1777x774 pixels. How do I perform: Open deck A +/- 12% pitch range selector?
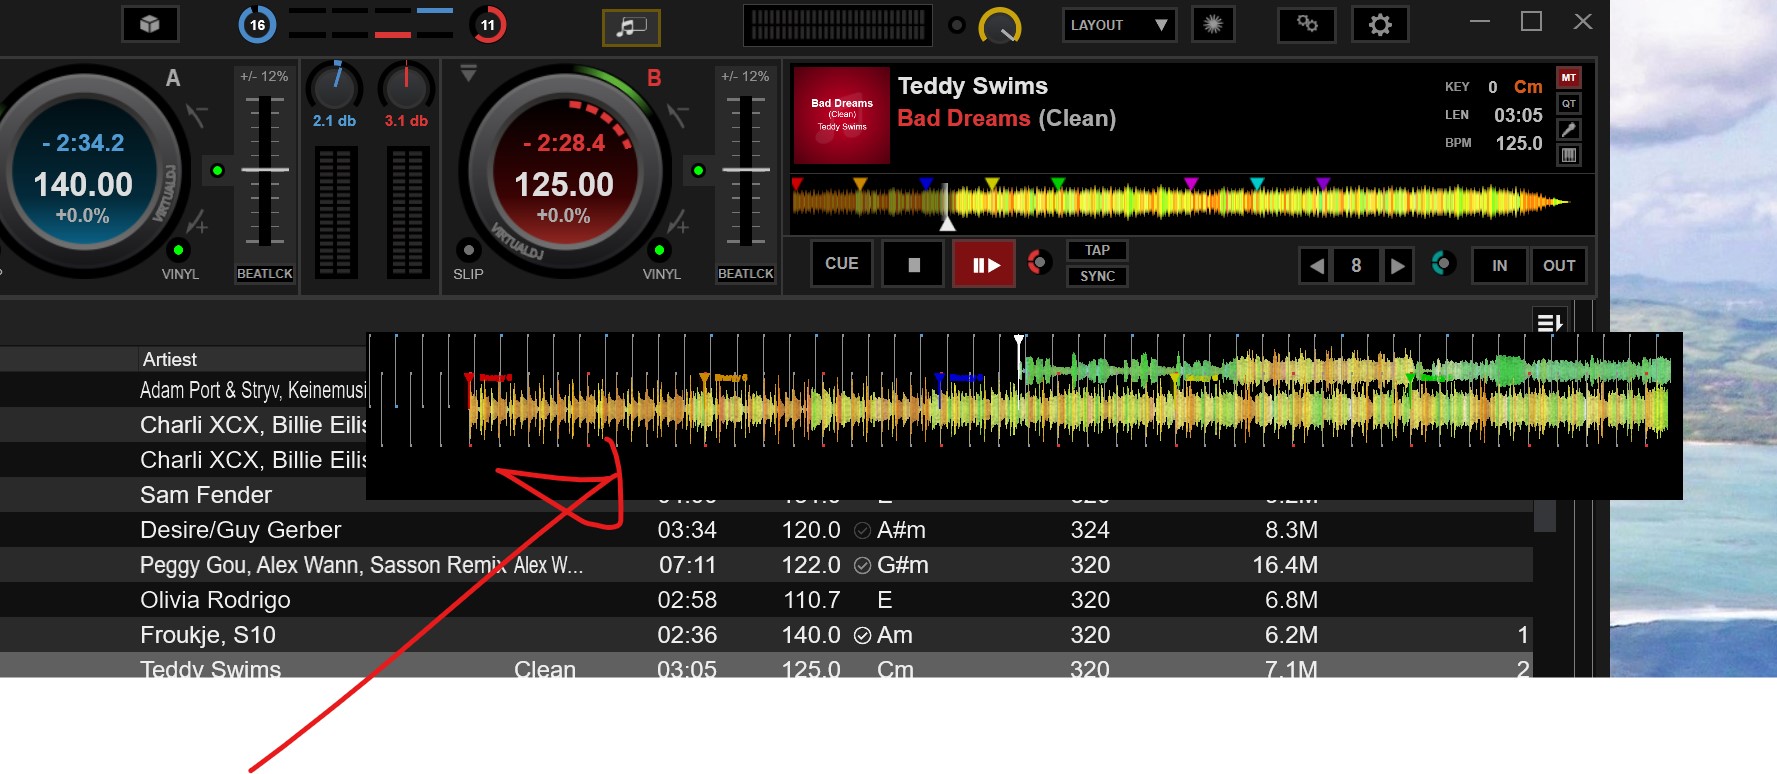[x=264, y=76]
